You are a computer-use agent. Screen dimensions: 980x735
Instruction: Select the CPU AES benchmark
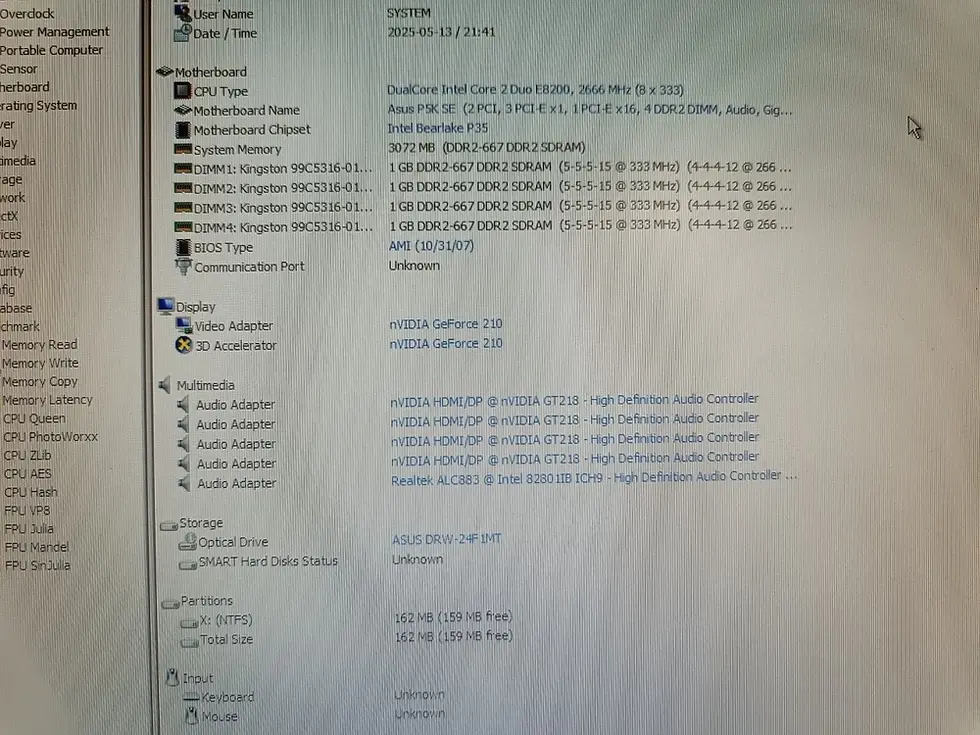[x=28, y=473]
